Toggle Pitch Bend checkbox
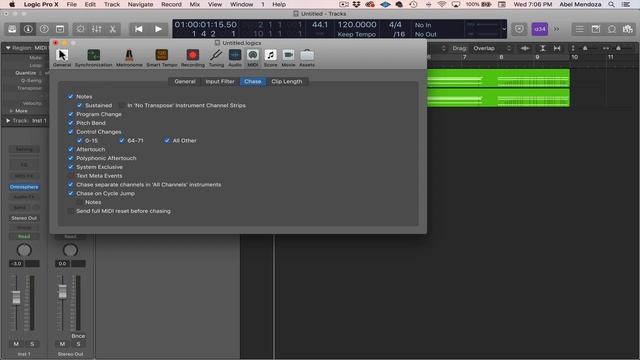Screen dimensions: 640x360 coord(71,123)
